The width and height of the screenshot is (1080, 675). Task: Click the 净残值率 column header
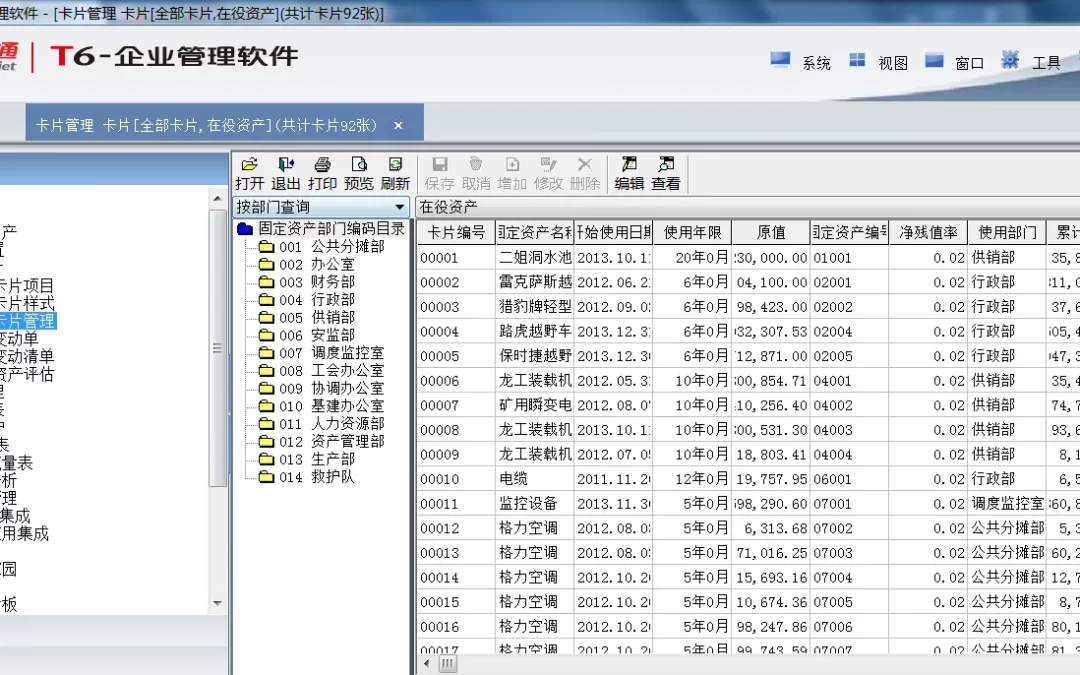tap(928, 233)
